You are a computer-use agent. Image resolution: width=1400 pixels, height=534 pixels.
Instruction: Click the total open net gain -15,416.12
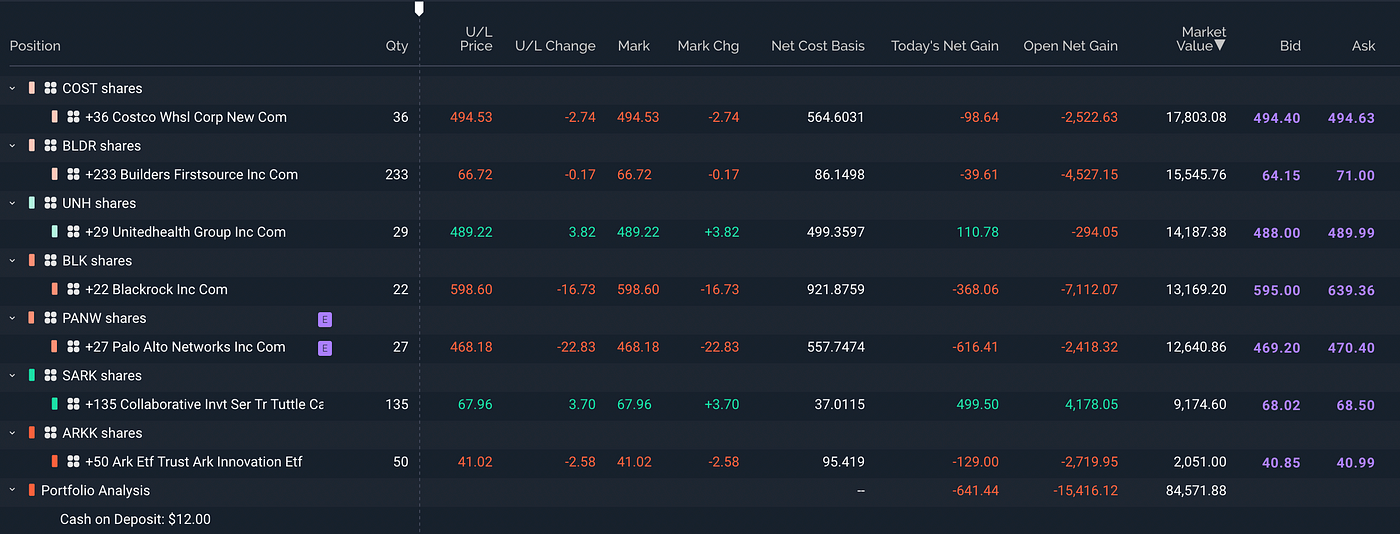click(1085, 491)
